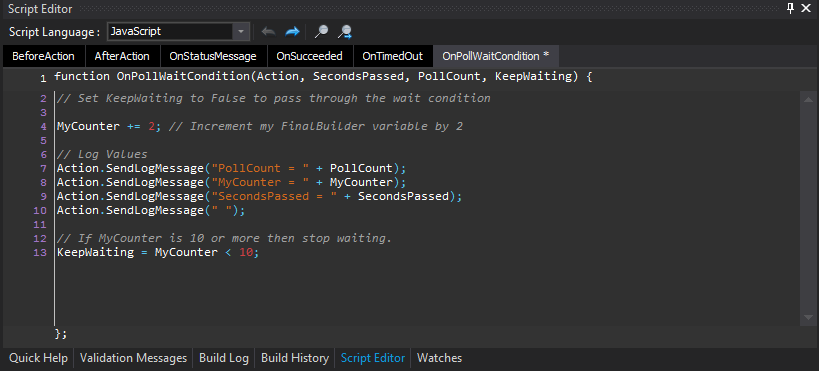Screen dimensions: 819x371
Task: Open the Build Log panel tab
Action: 224,358
